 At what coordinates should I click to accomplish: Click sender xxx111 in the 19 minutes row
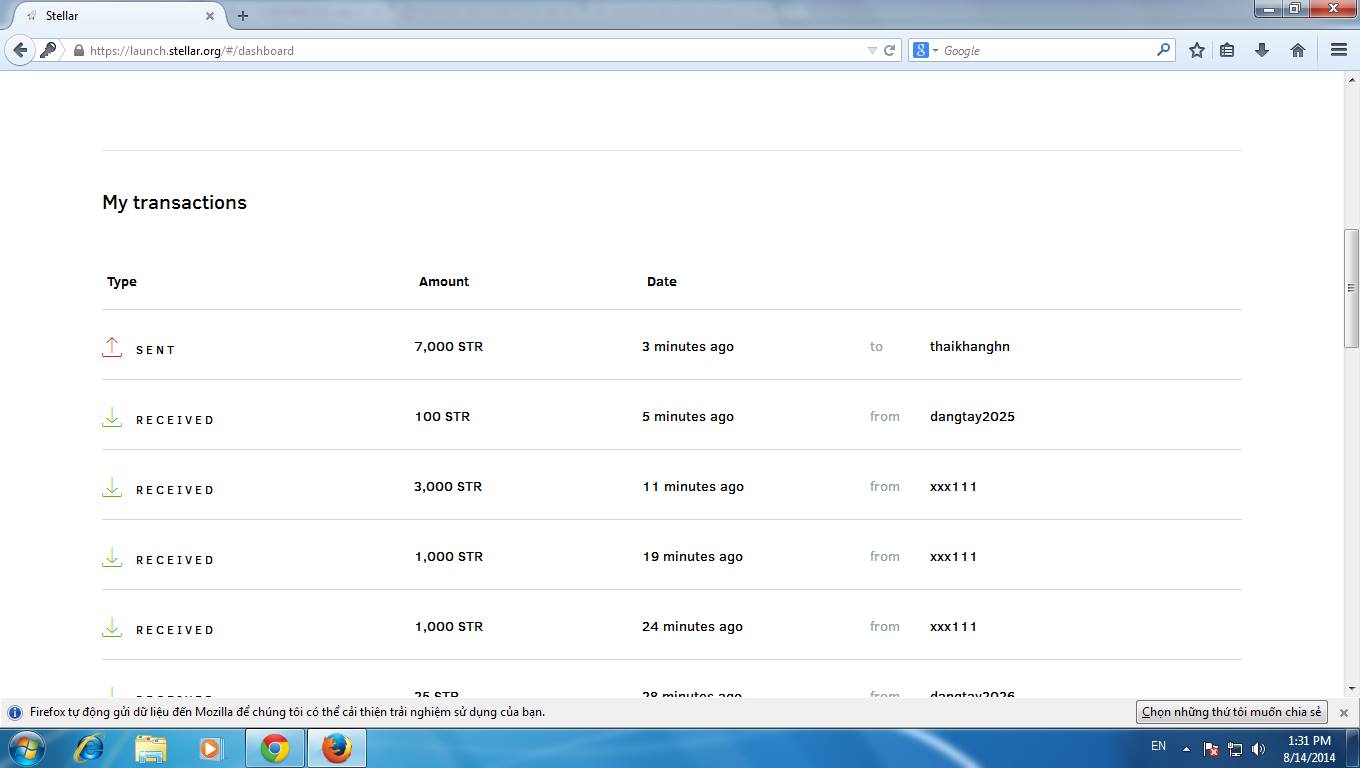click(953, 557)
